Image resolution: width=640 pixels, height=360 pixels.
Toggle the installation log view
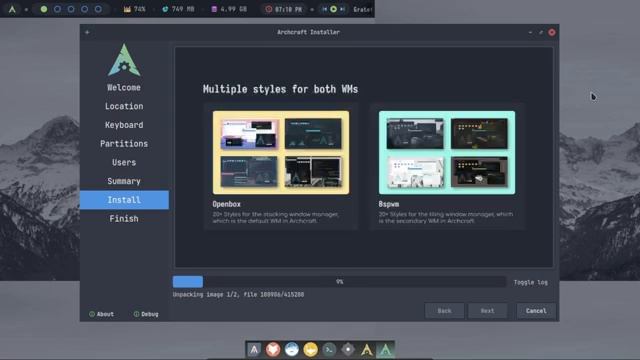[531, 282]
